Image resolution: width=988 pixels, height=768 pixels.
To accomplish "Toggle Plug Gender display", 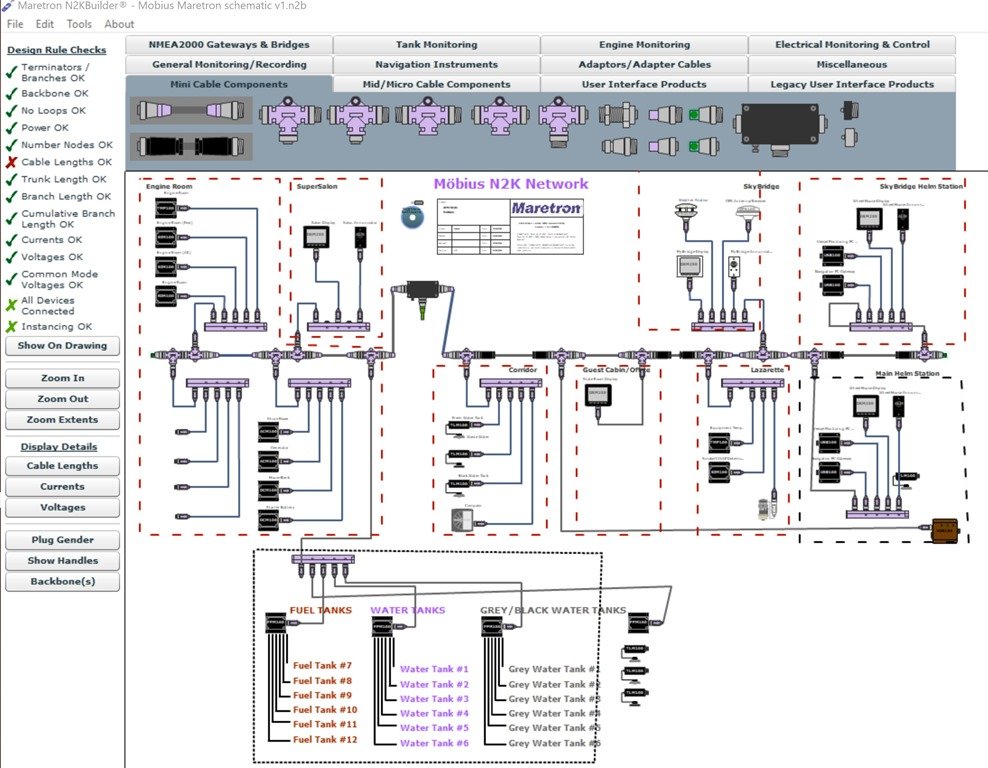I will [x=62, y=540].
